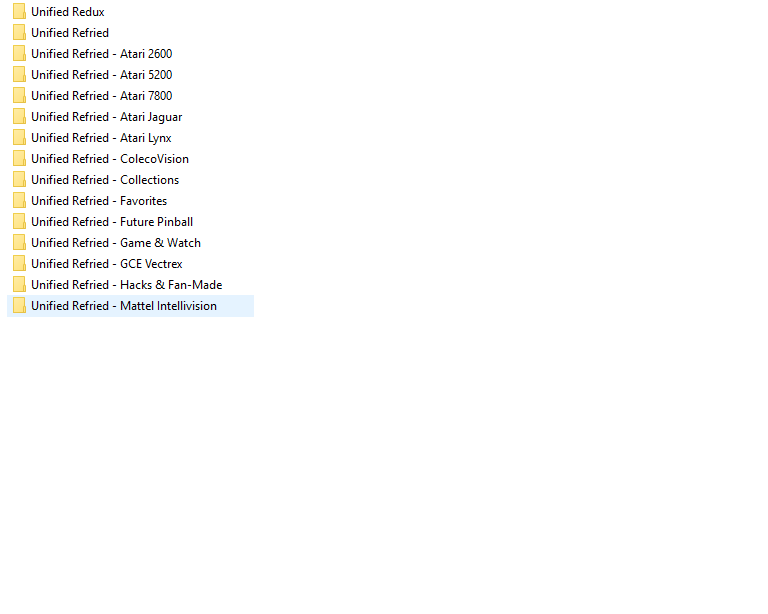
Task: Select 'Unified Refried - Atari Lynx' name text
Action: coord(101,138)
